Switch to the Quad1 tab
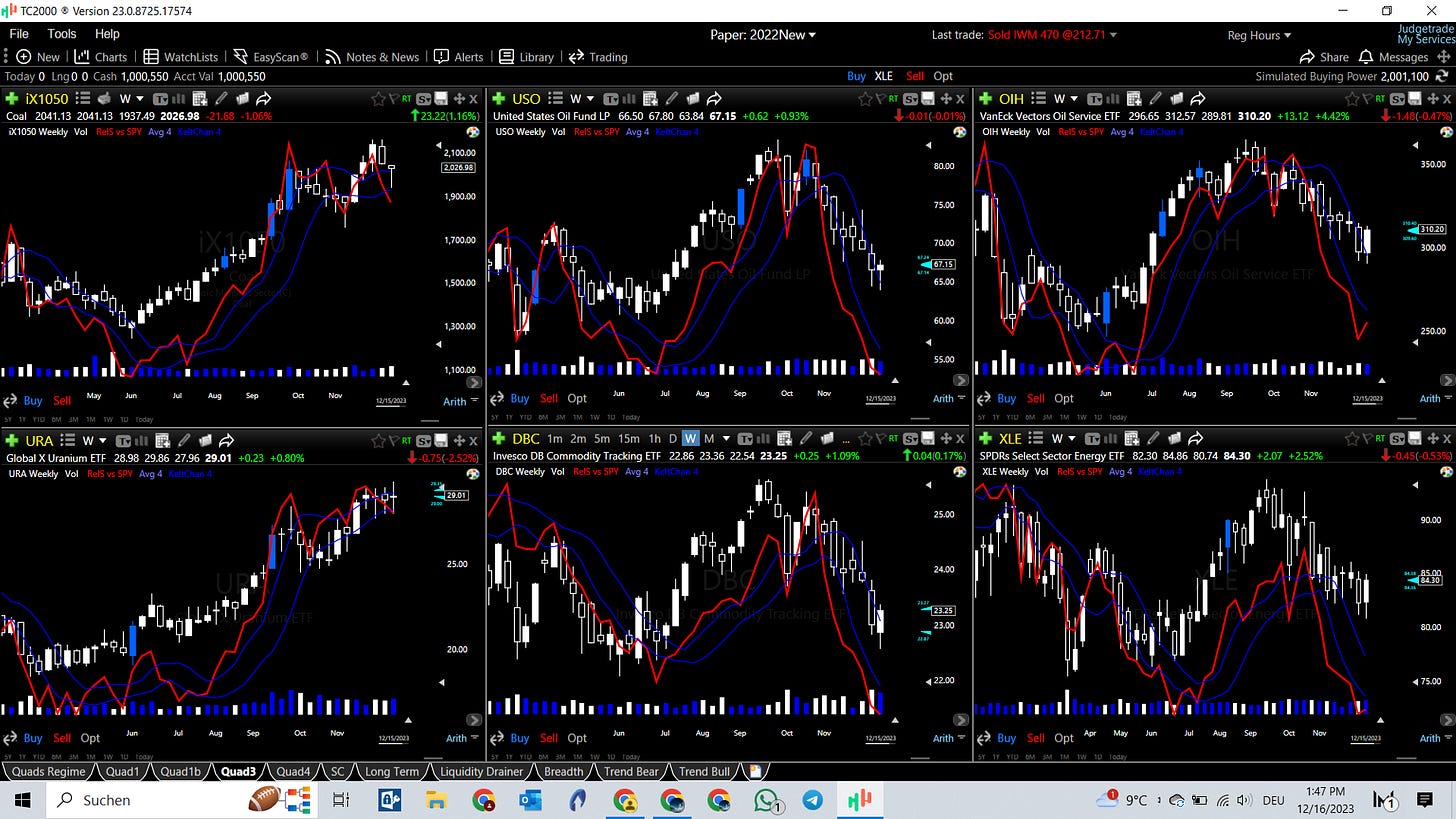The image size is (1456, 819). pyautogui.click(x=123, y=772)
